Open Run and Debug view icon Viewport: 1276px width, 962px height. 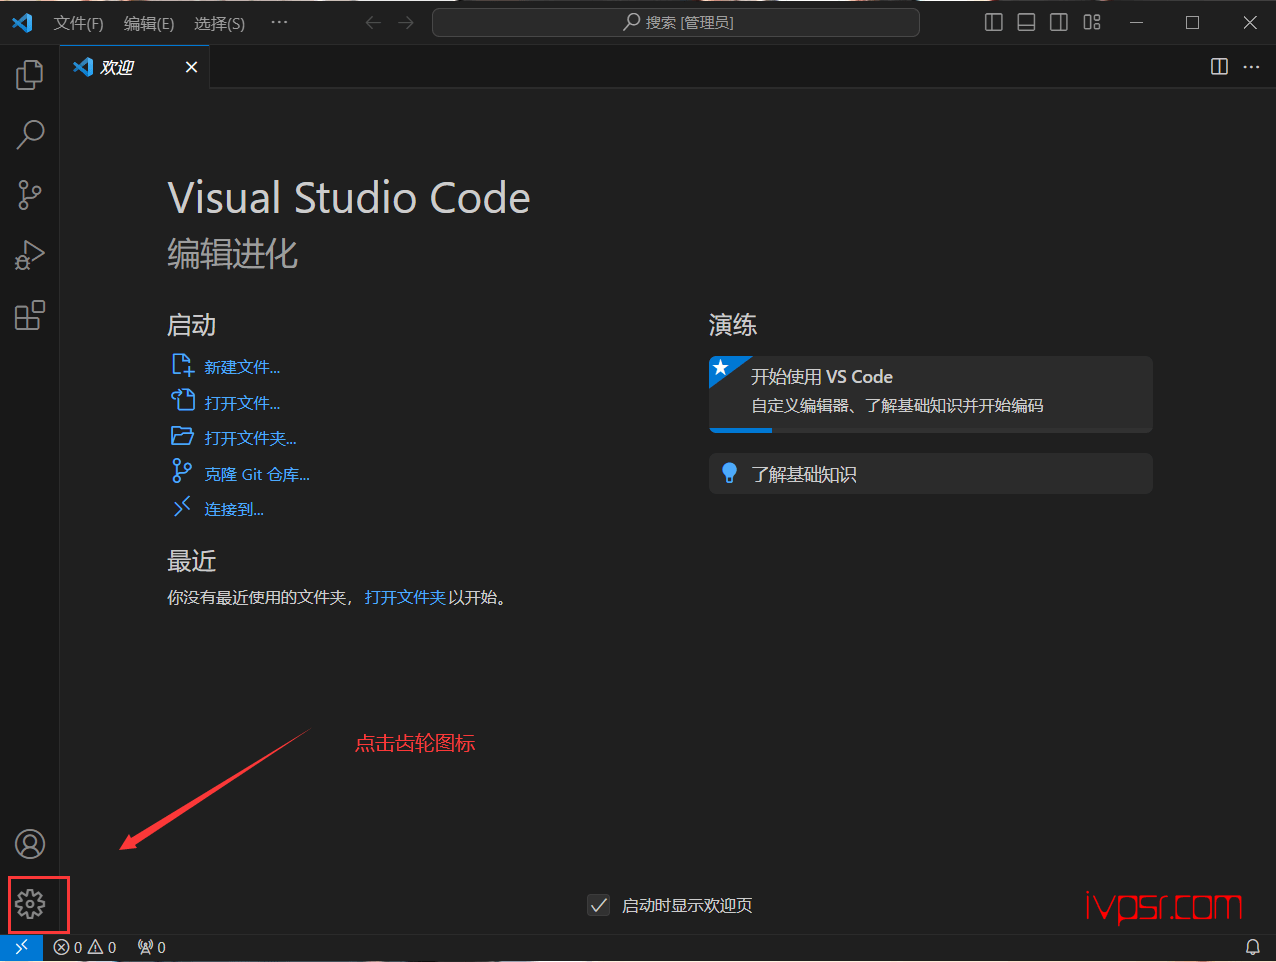pyautogui.click(x=30, y=256)
